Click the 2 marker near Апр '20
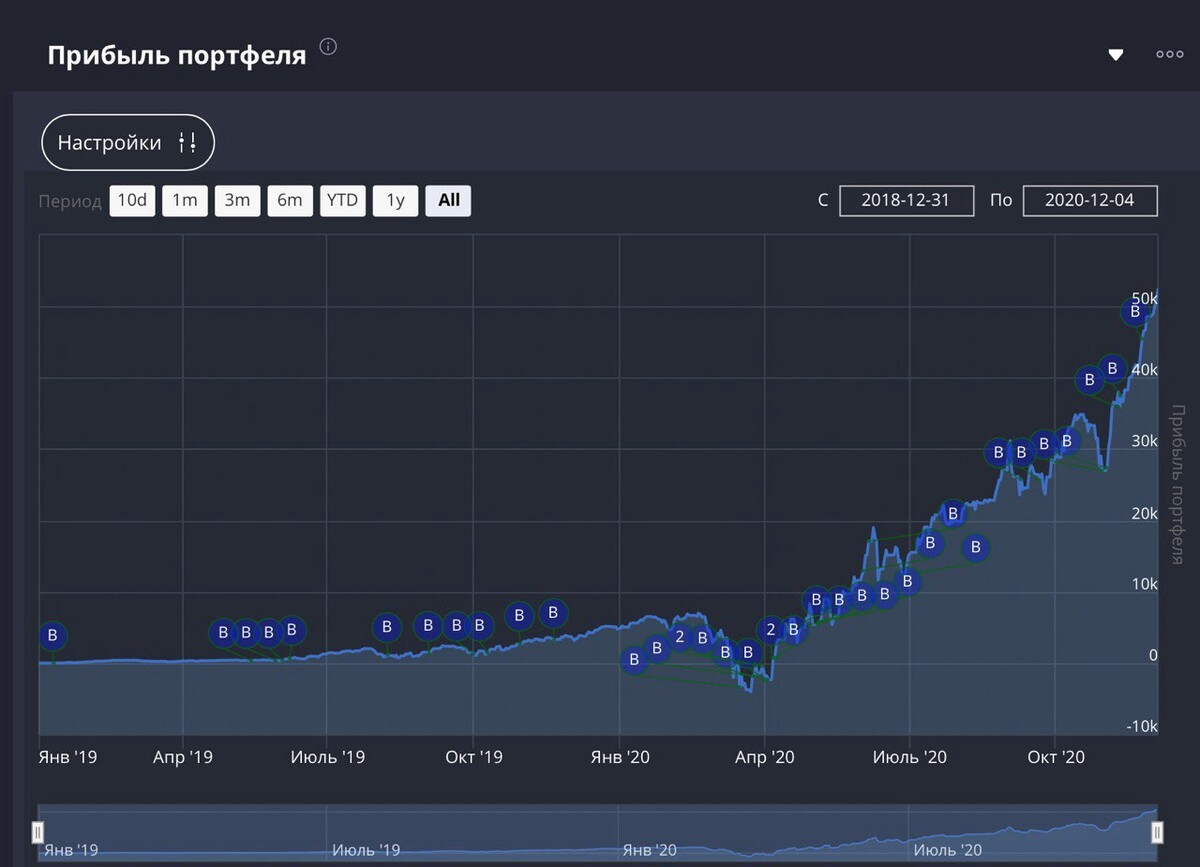The height and width of the screenshot is (867, 1200). point(770,630)
